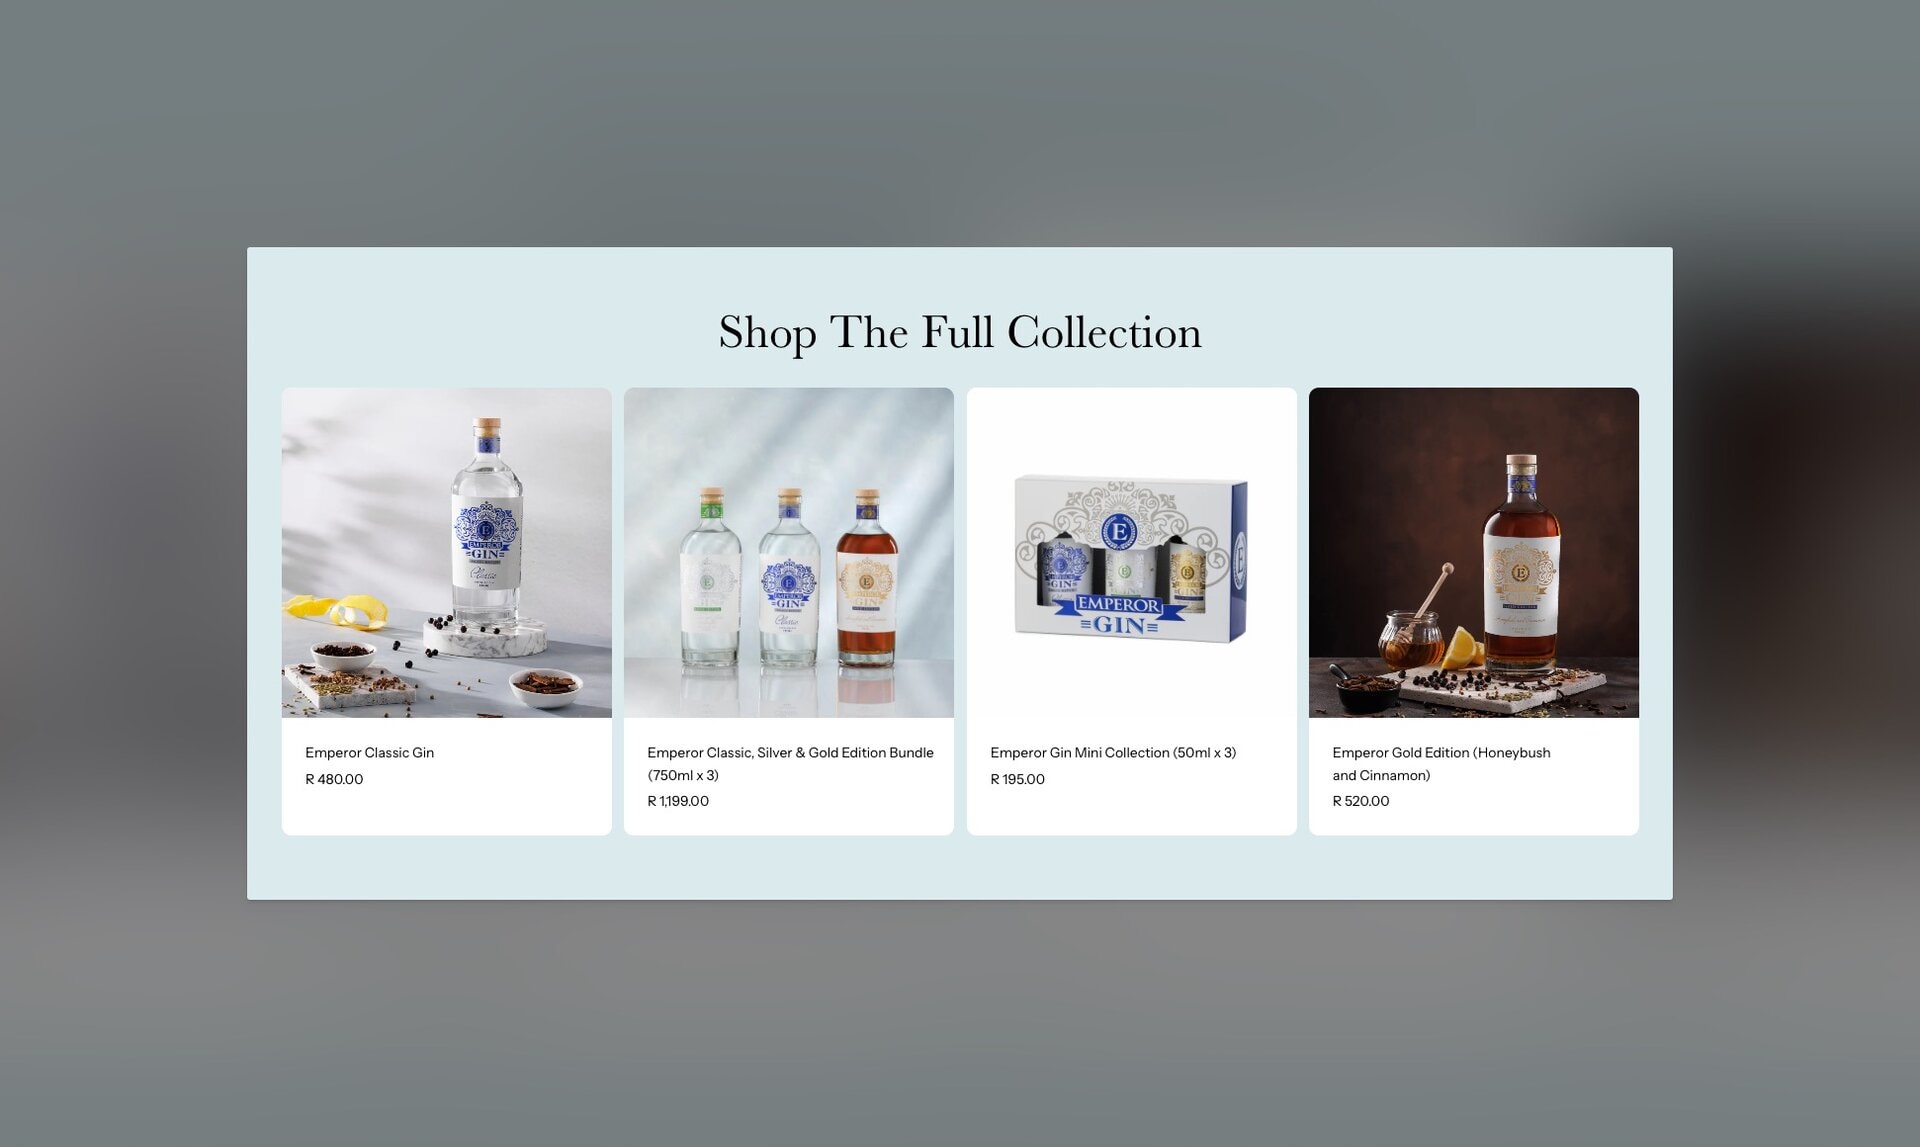This screenshot has width=1920, height=1147.
Task: Open the Emperor Classic Gin product photo
Action: (x=446, y=552)
